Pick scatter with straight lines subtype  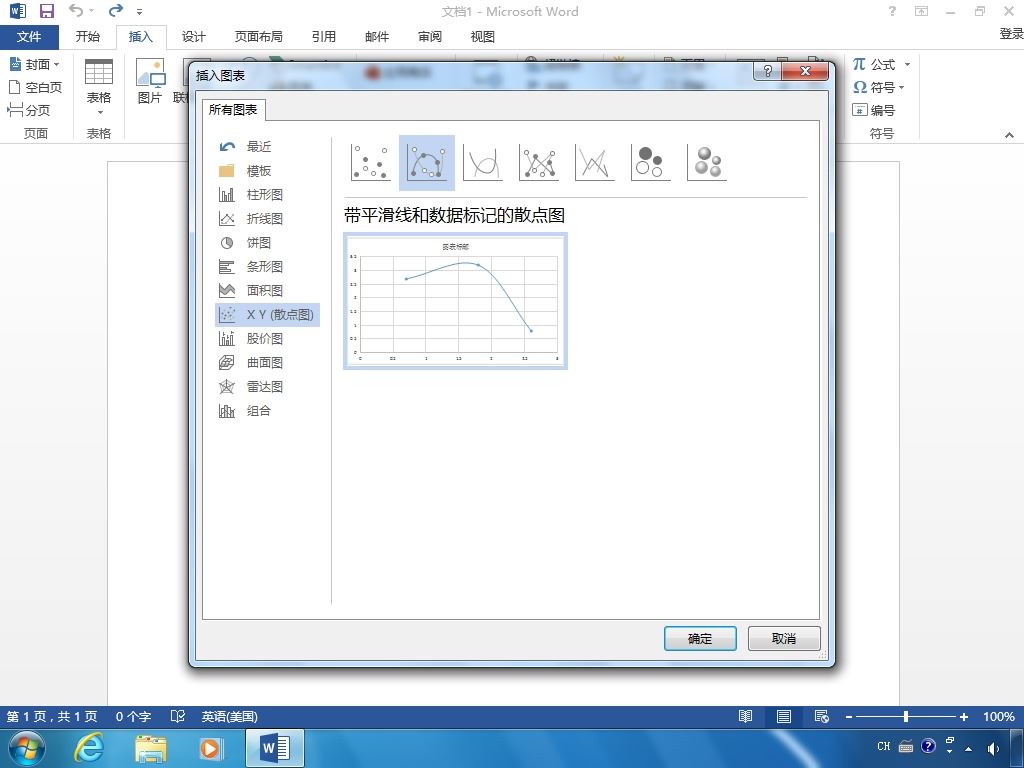coord(595,163)
